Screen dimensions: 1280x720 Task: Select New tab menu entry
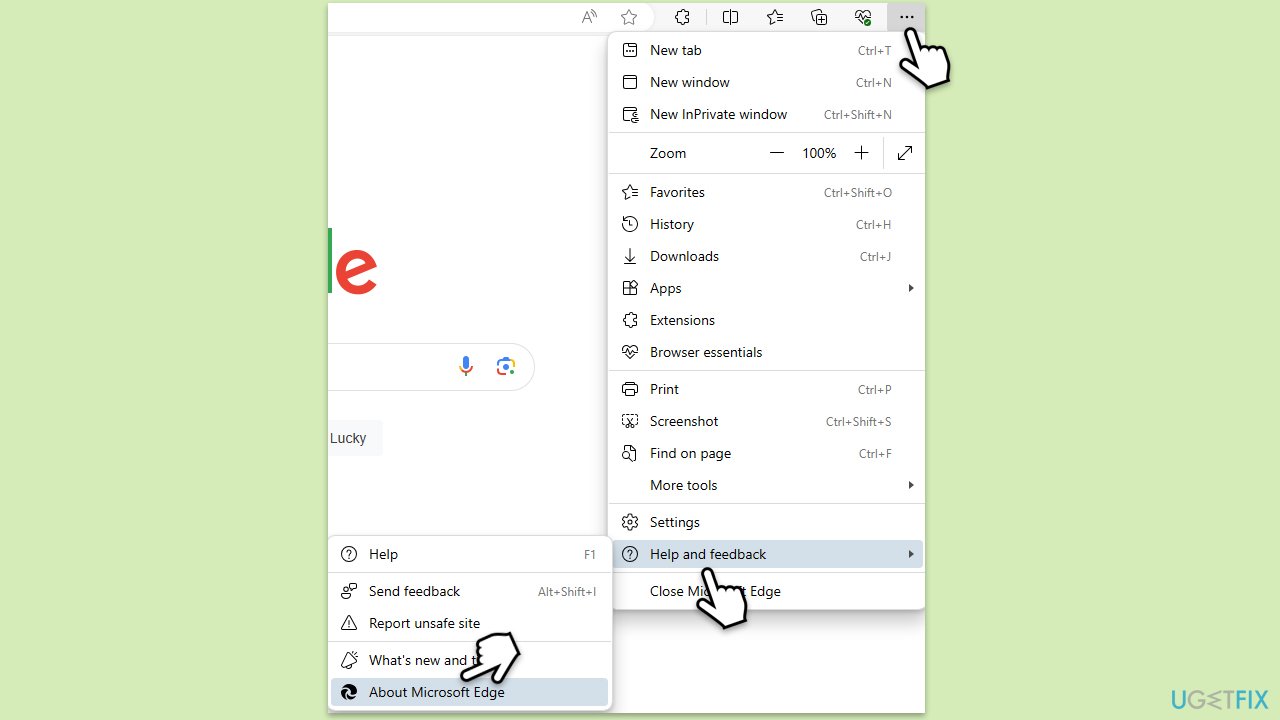(x=766, y=50)
